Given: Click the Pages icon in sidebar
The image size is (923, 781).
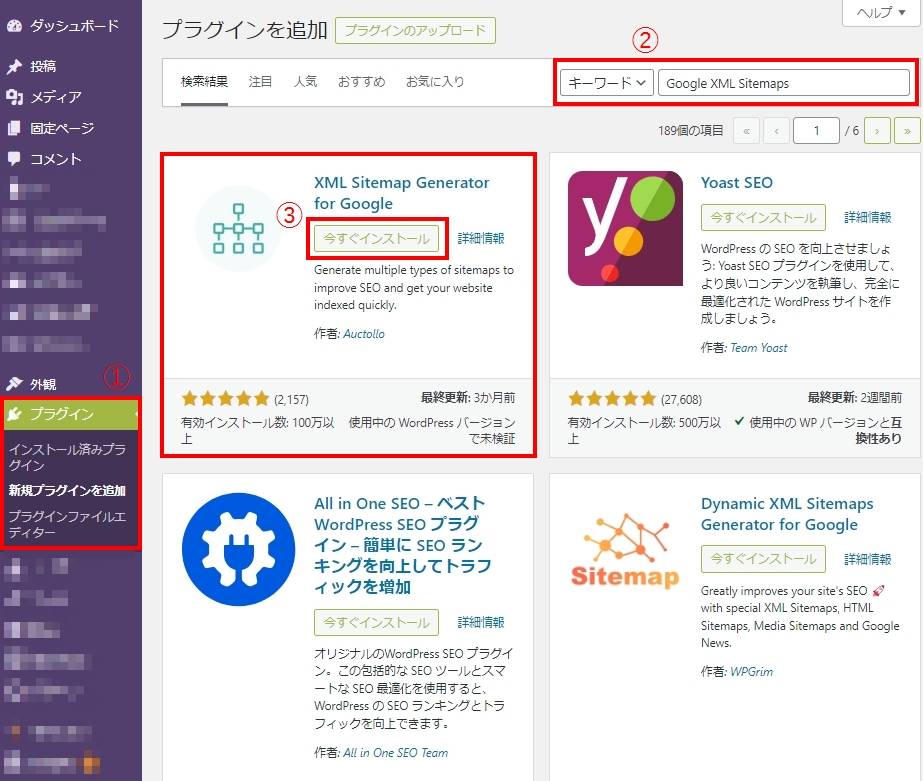Looking at the screenshot, I should [14, 128].
